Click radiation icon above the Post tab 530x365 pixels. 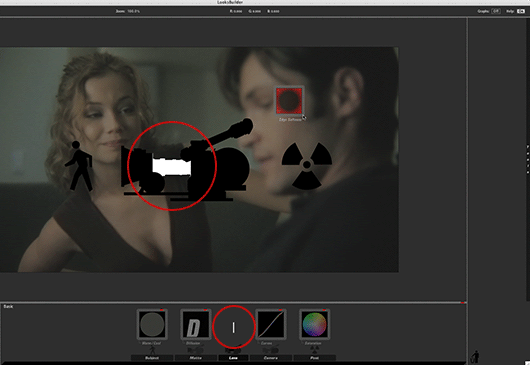315,350
